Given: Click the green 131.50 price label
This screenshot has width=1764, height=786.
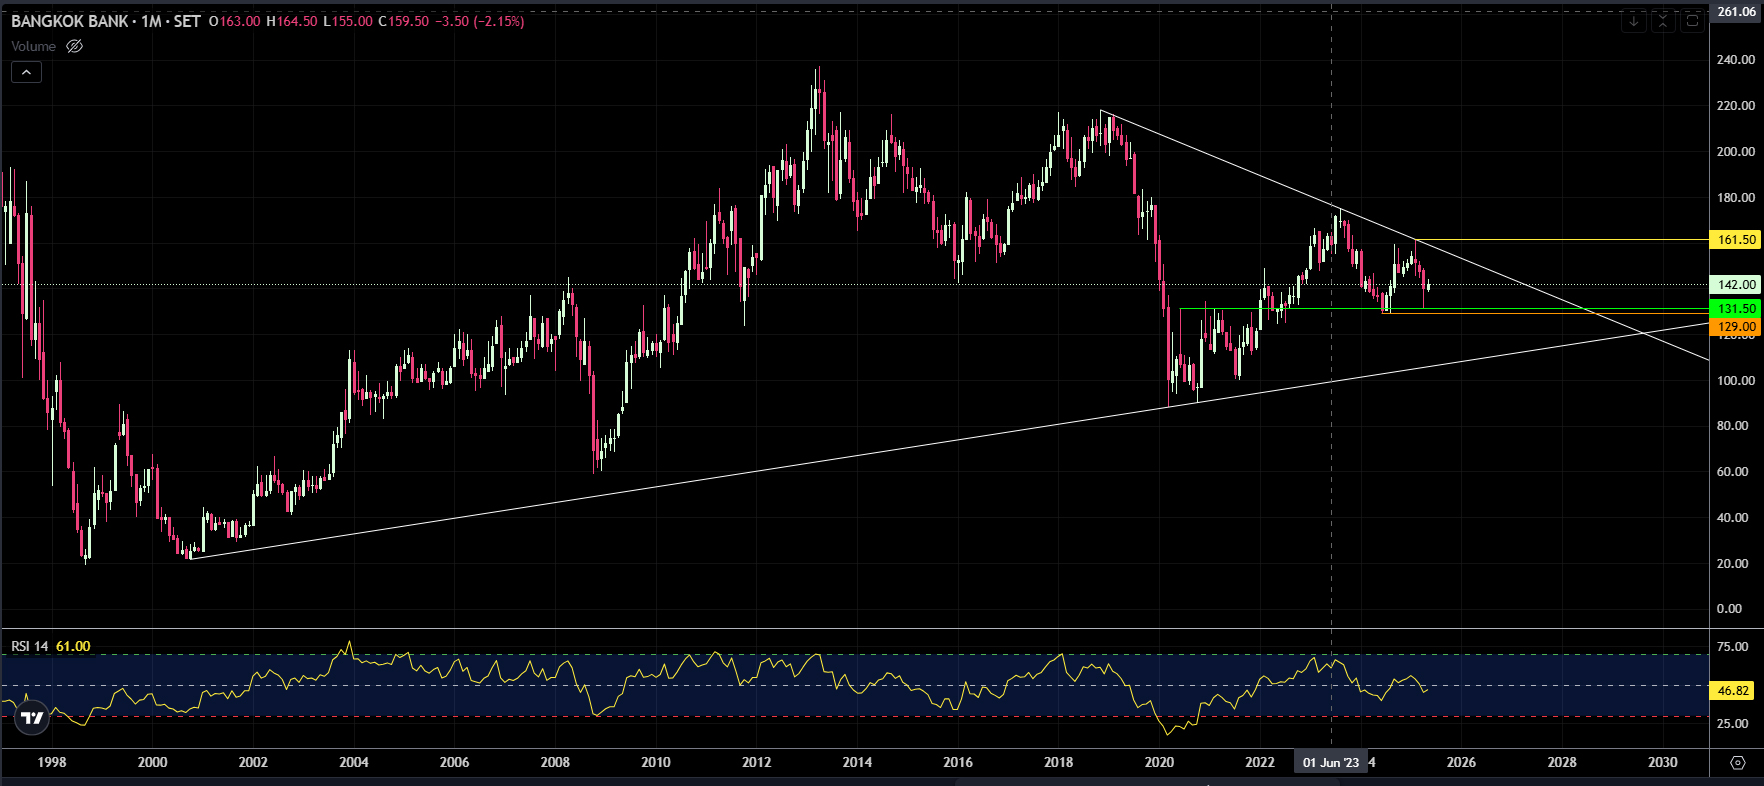Looking at the screenshot, I should click(x=1736, y=309).
